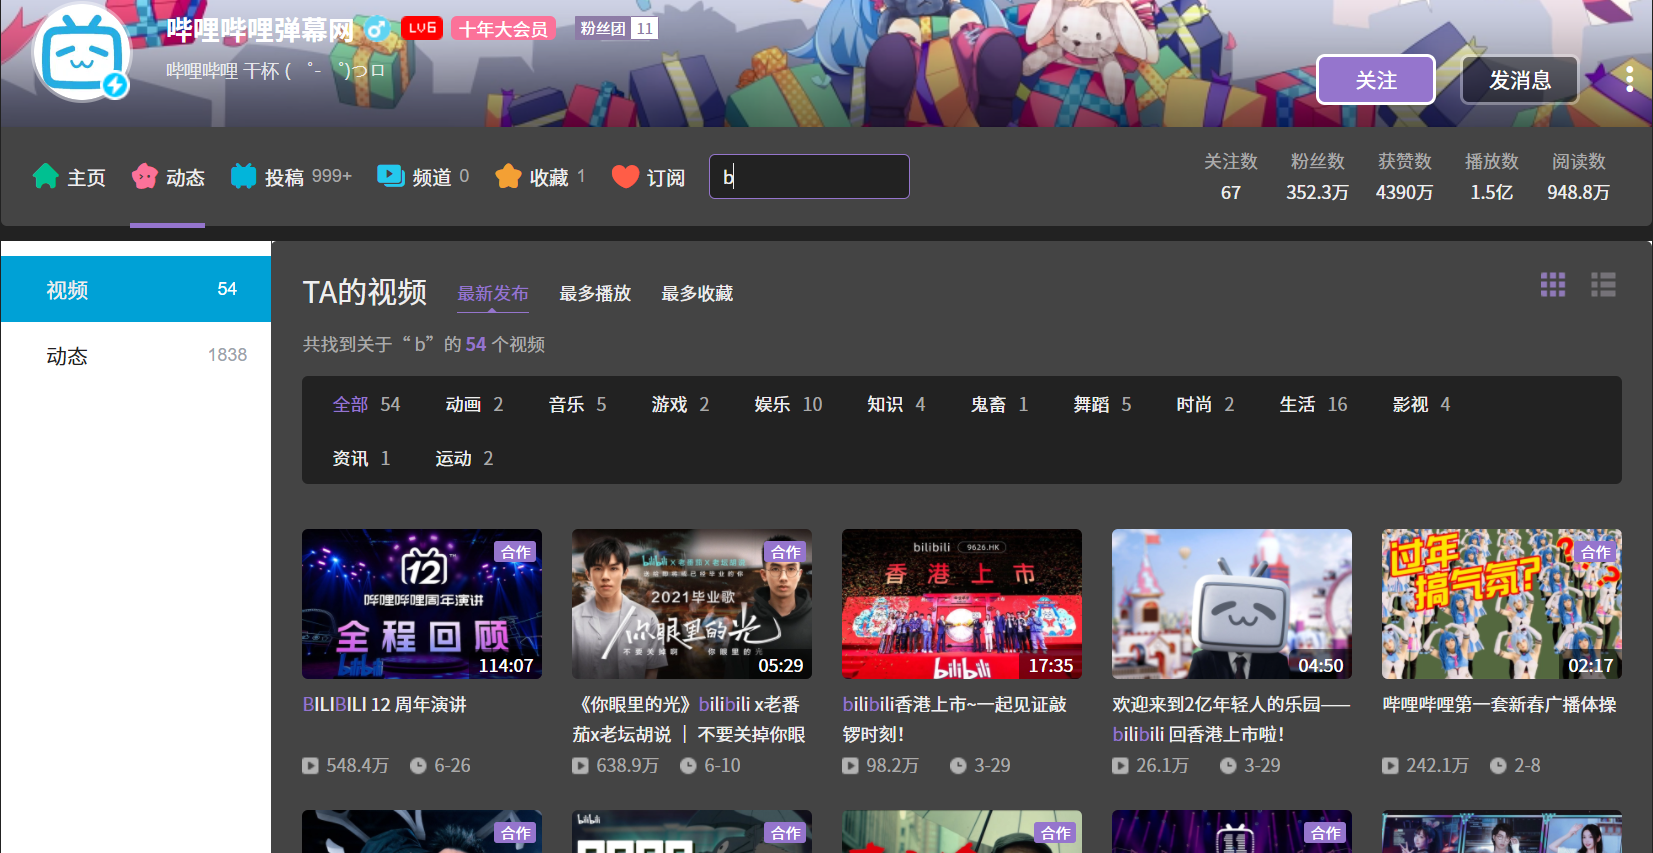
Task: Click title BILIBILI 12 周年演讲
Action: tap(385, 704)
